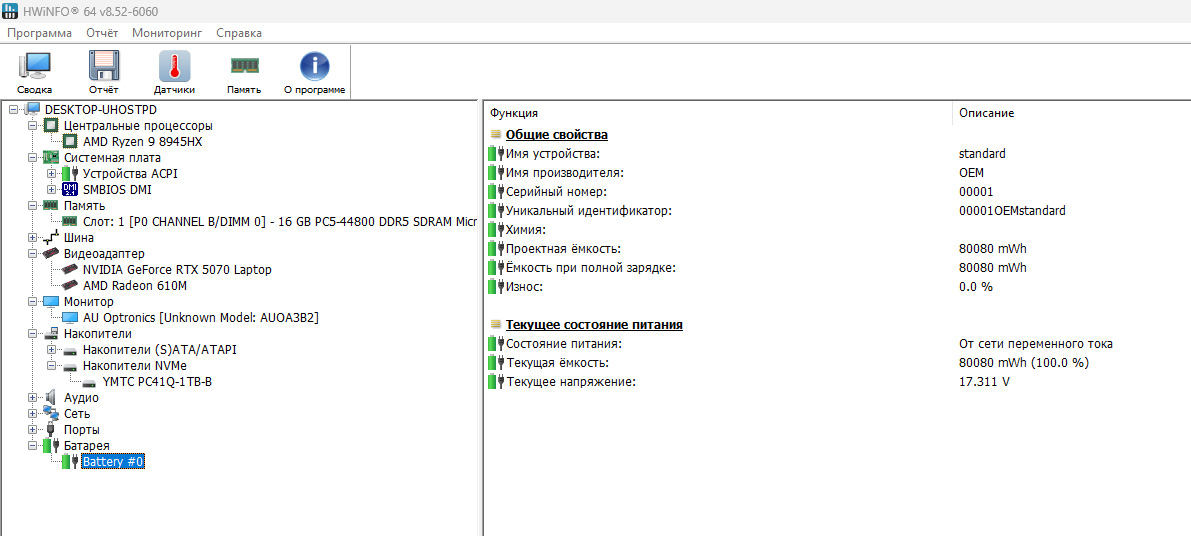Collapse the Батарея battery node

[32, 446]
